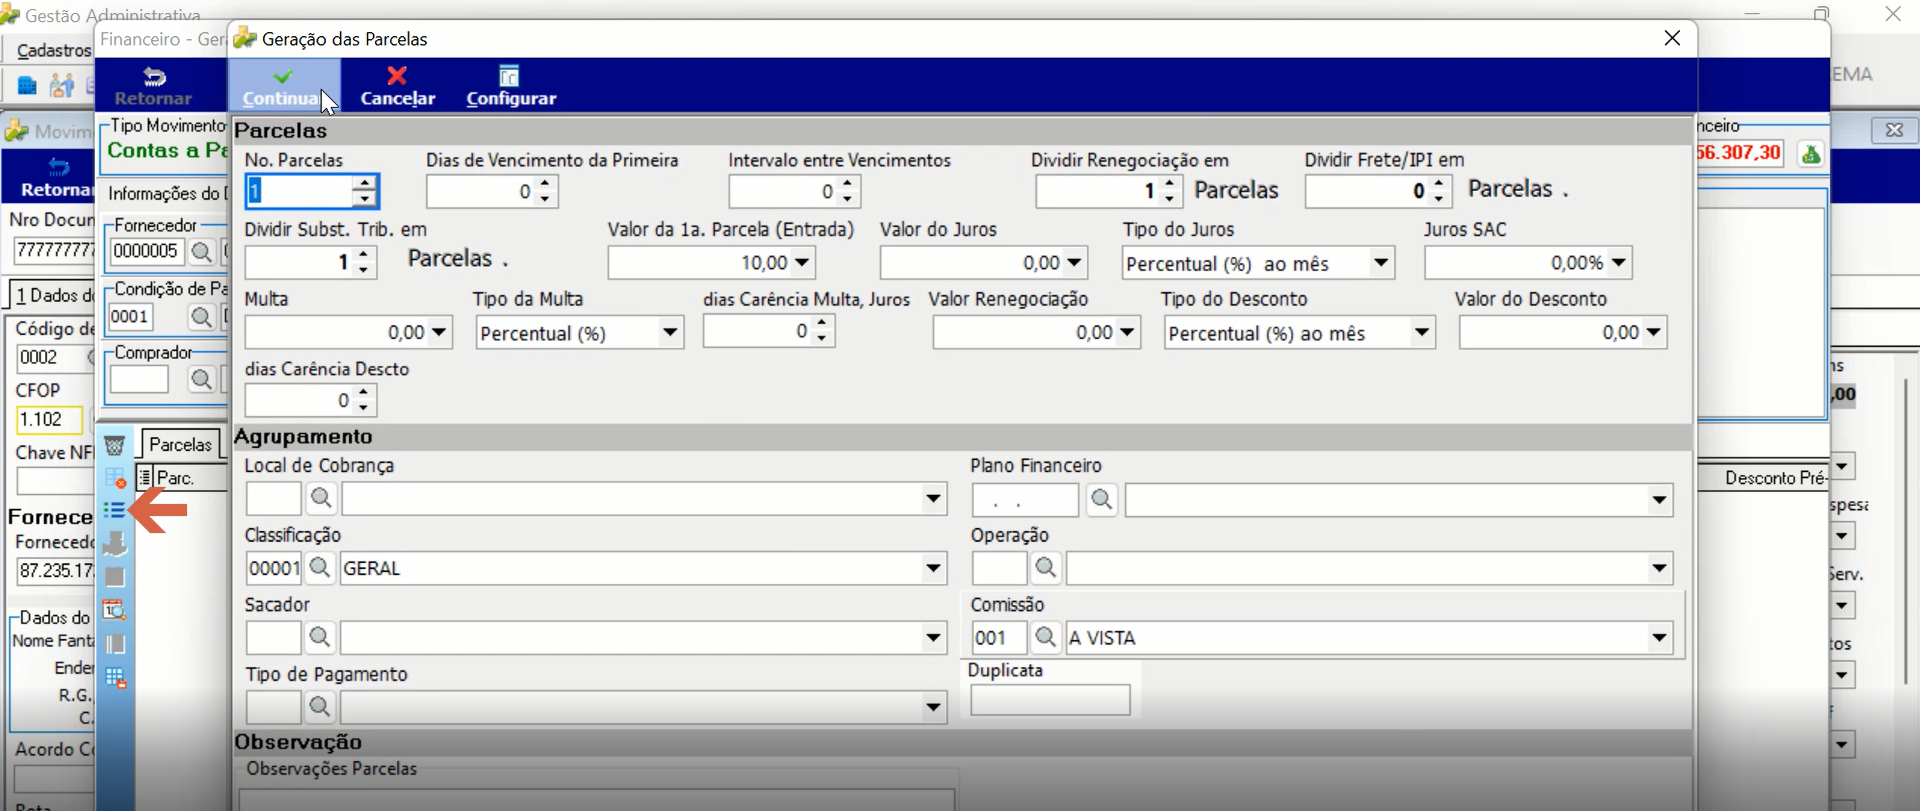Click the list icon indicated by arrow
1920x811 pixels.
tap(115, 510)
